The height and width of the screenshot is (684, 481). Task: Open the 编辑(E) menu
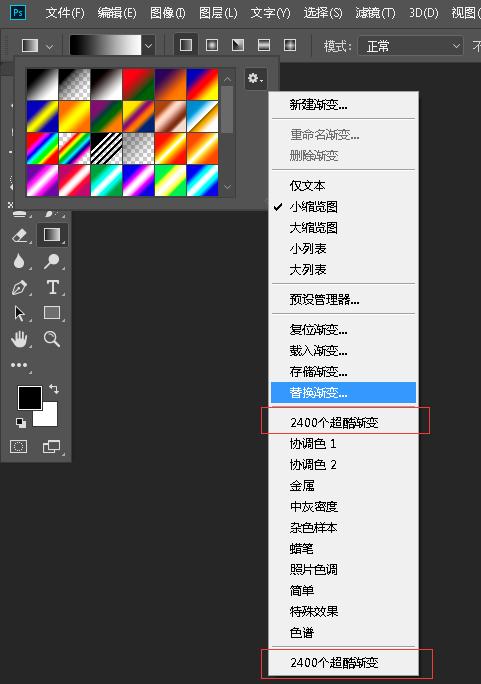tap(117, 13)
